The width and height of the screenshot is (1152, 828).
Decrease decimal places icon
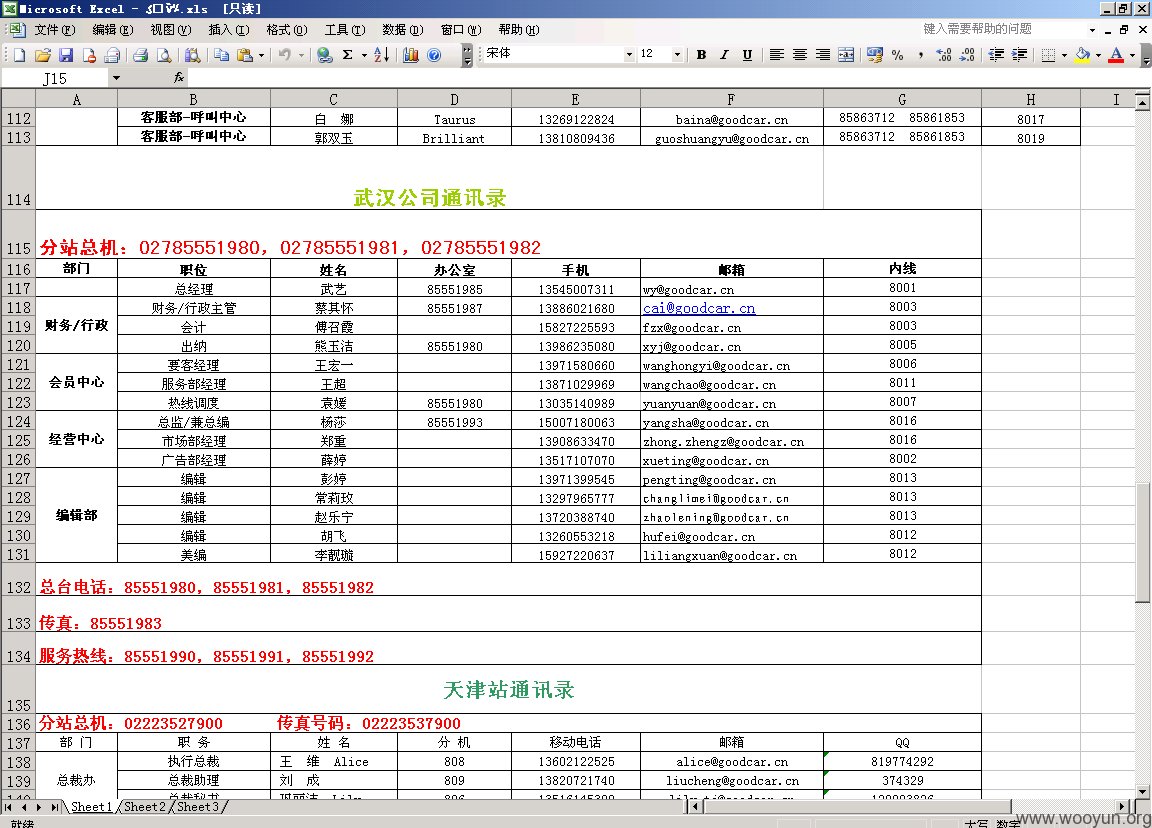pos(968,55)
